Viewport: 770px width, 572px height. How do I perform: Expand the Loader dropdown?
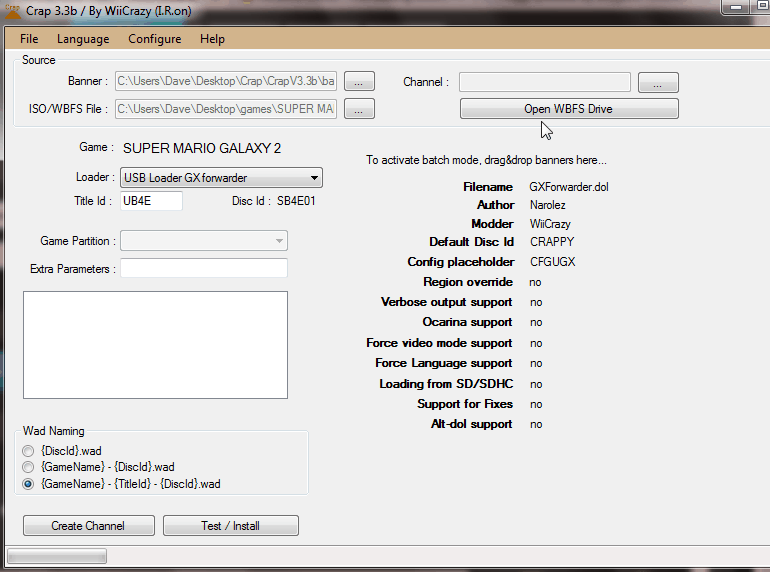pyautogui.click(x=221, y=178)
